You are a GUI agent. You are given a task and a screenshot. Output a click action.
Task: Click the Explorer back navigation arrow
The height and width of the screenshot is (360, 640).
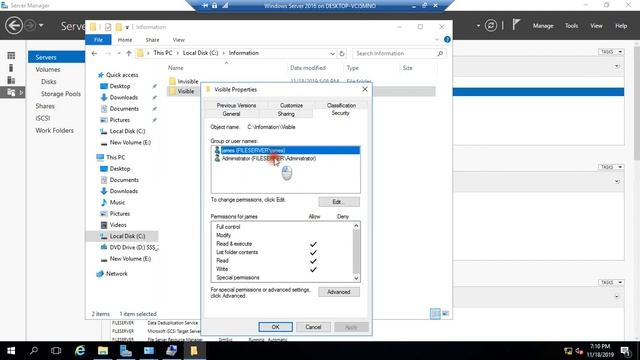pos(94,53)
